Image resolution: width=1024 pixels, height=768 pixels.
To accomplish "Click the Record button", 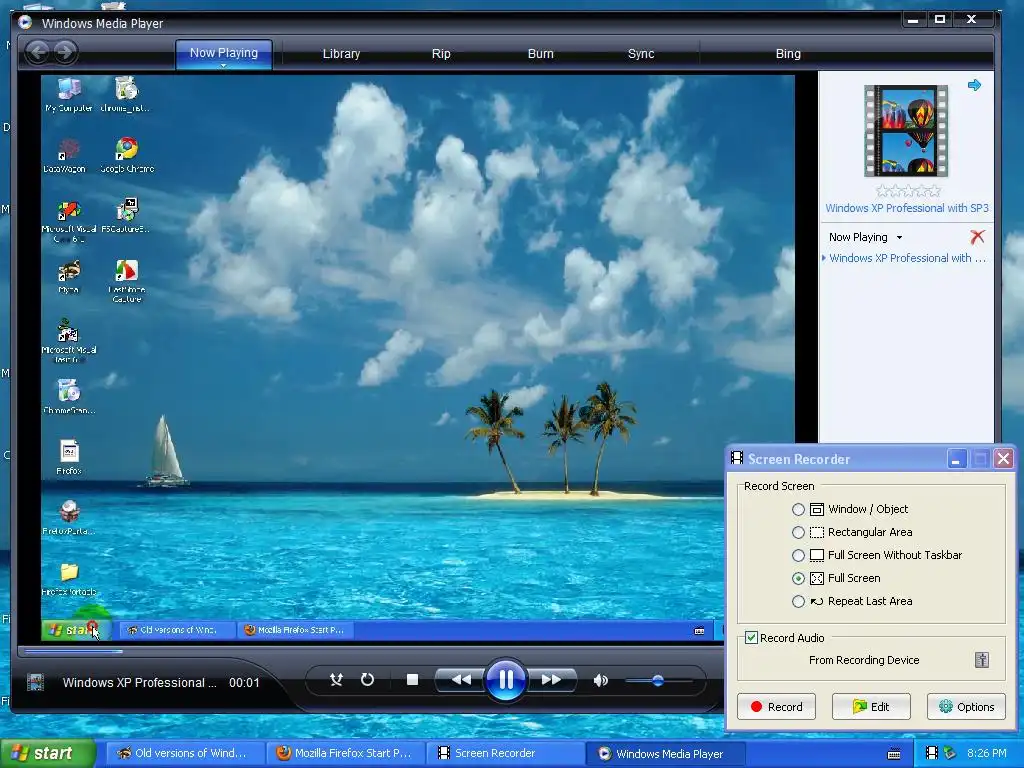I will point(776,707).
